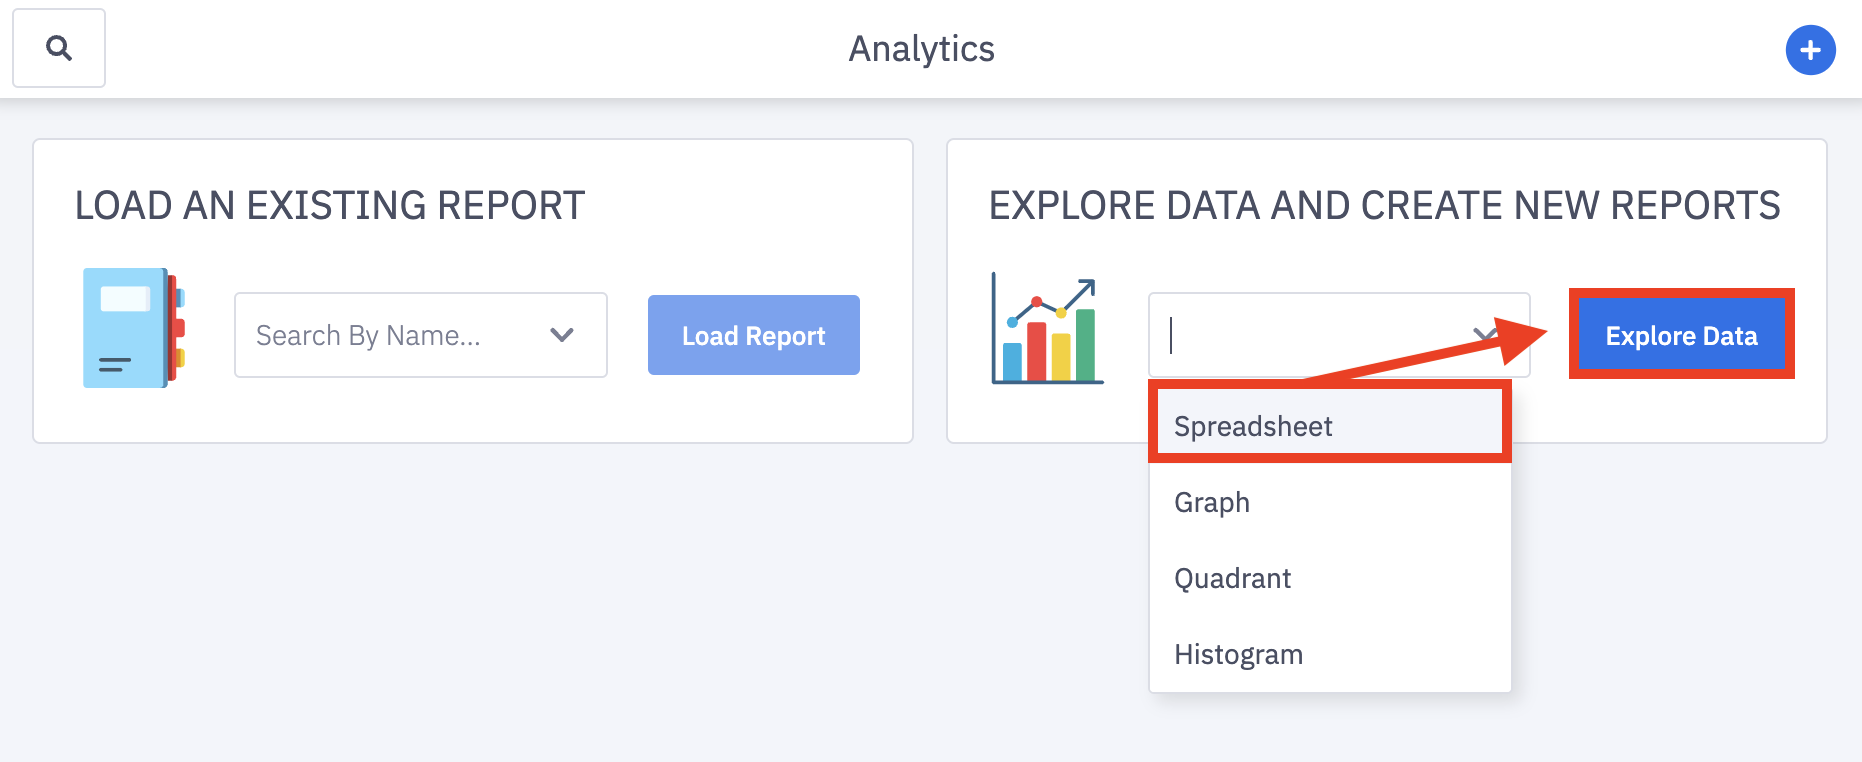Image resolution: width=1862 pixels, height=762 pixels.
Task: Click the Load An Existing Report heading
Action: click(330, 205)
